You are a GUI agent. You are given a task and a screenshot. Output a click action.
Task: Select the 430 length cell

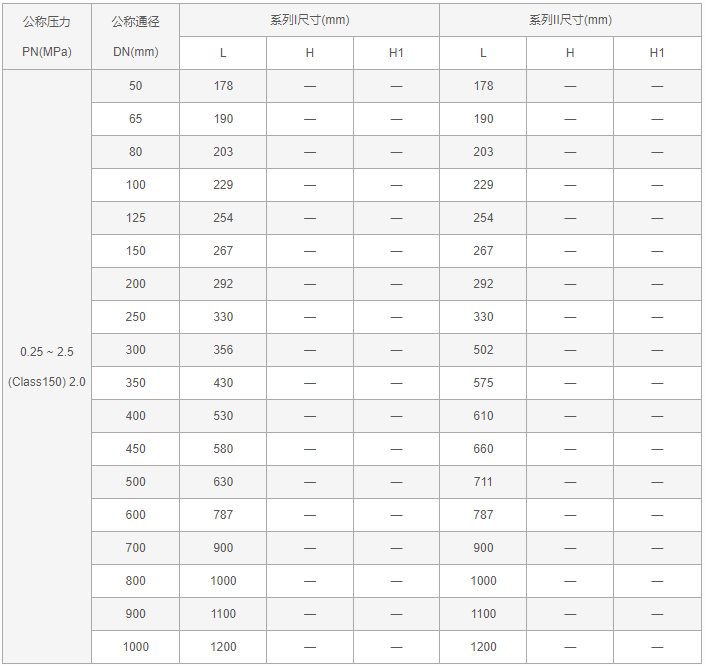click(x=223, y=383)
